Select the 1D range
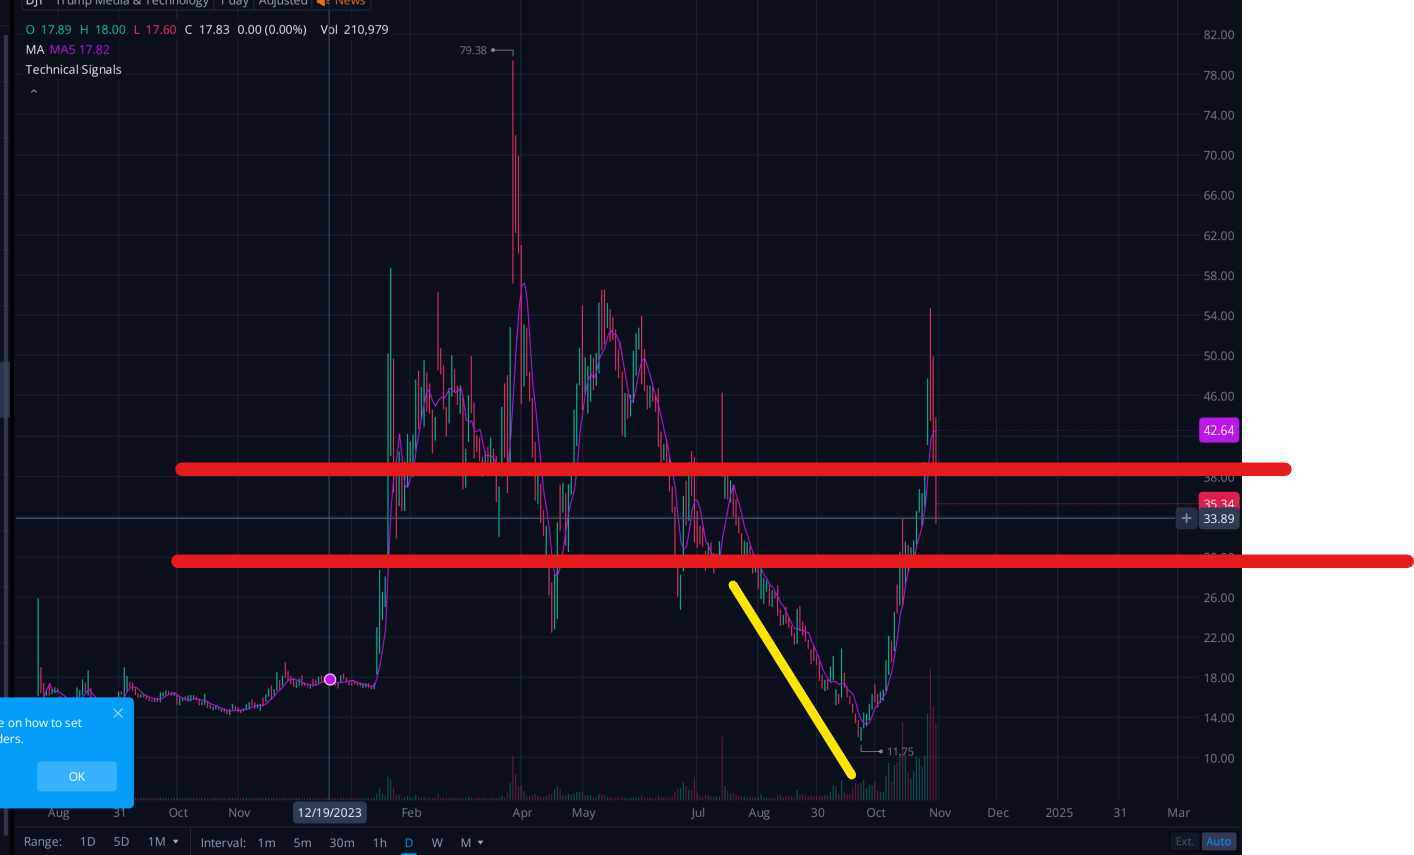The image size is (1414, 855). point(87,842)
